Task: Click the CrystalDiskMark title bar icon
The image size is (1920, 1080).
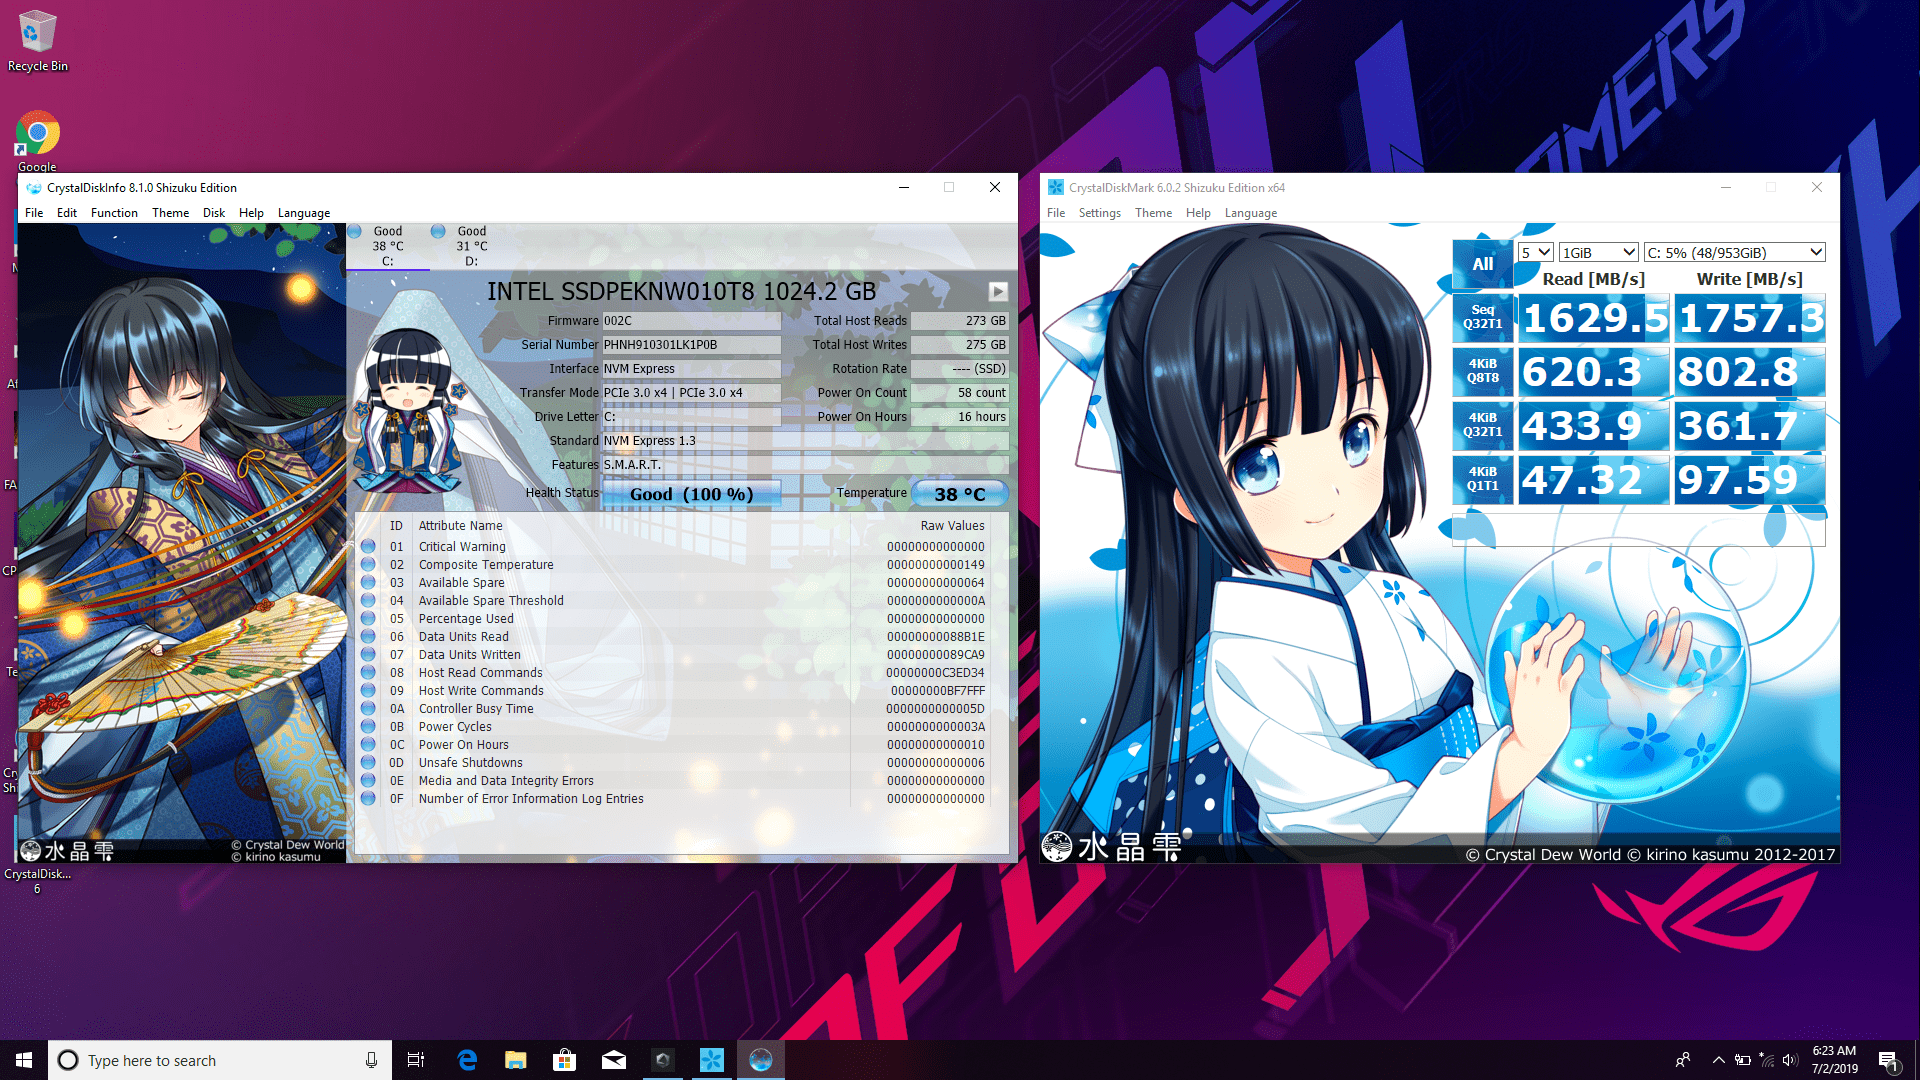Action: click(1055, 187)
